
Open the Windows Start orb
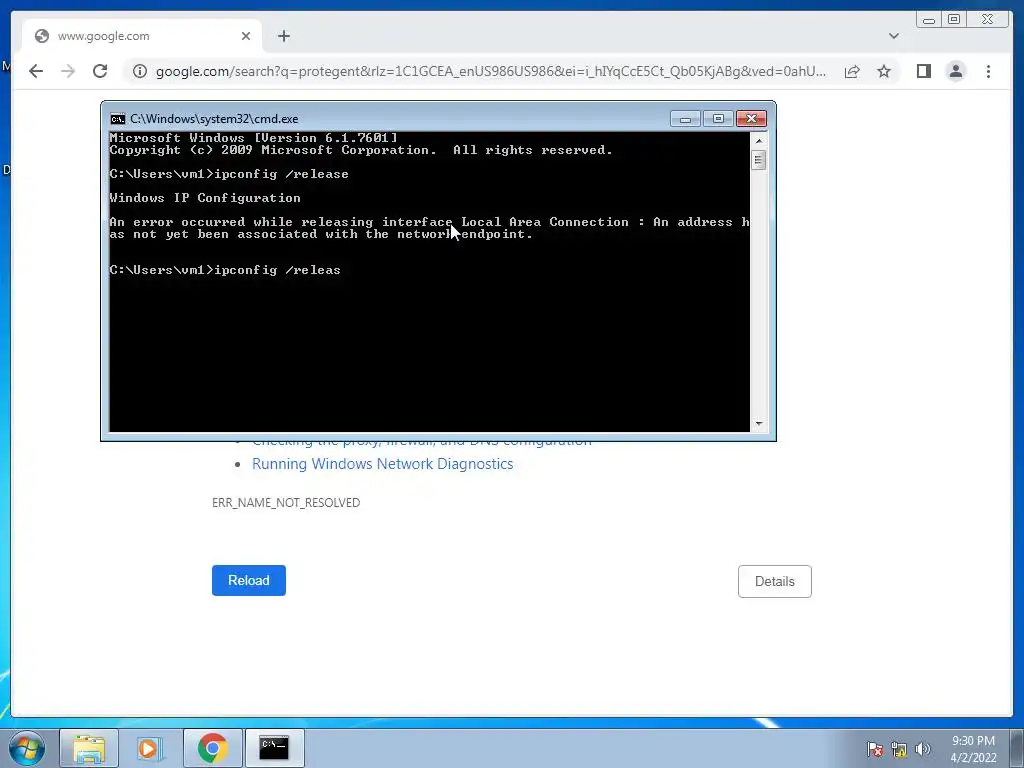click(27, 748)
